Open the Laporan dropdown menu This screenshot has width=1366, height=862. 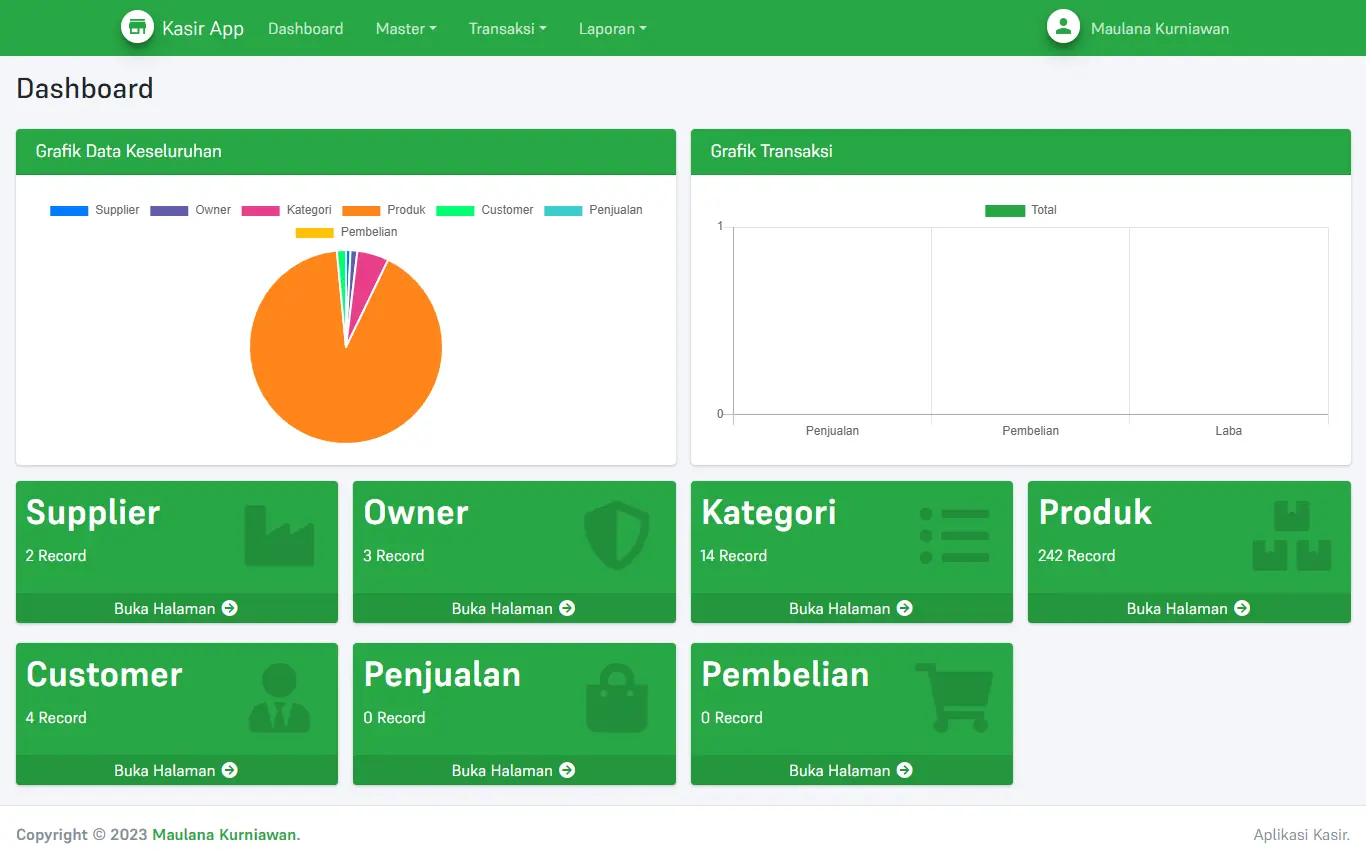[612, 29]
